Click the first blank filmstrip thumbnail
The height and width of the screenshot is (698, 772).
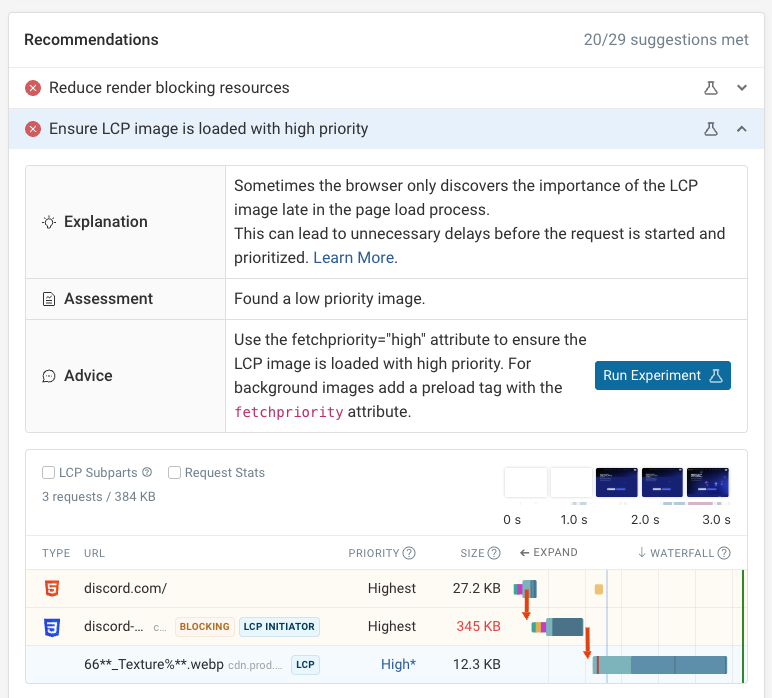coord(525,482)
